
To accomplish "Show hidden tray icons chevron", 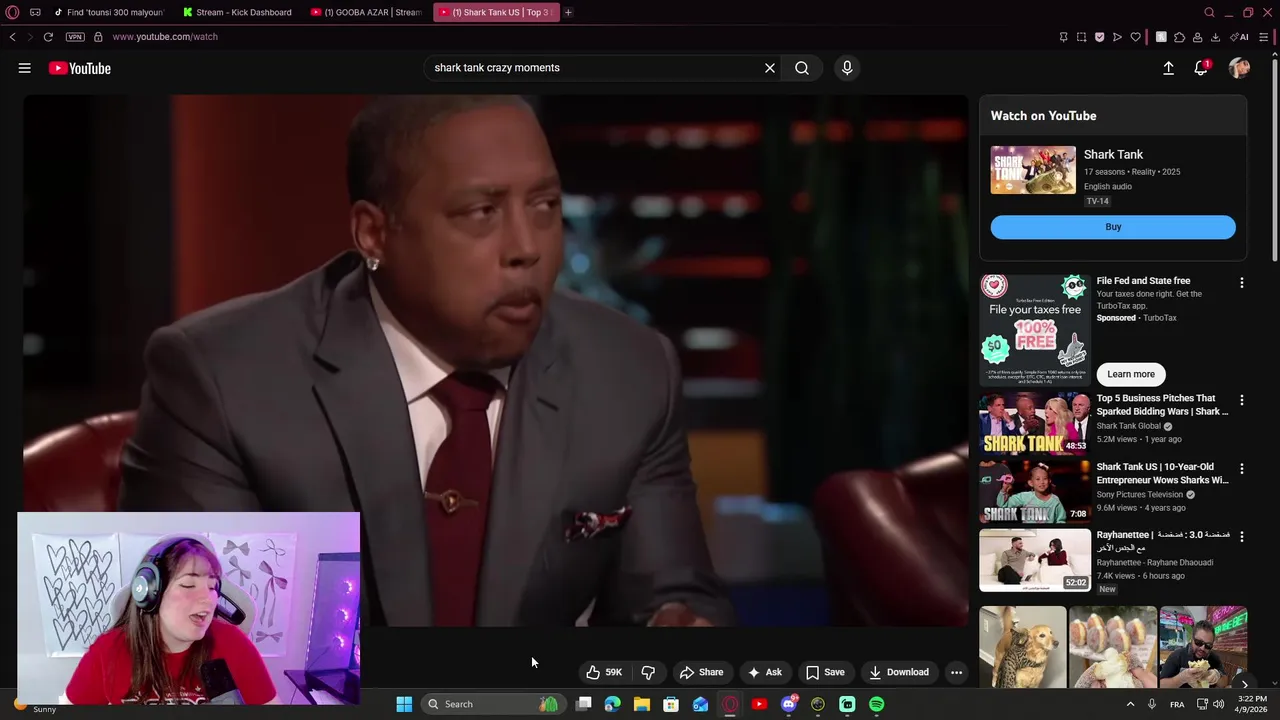I will click(x=1130, y=704).
